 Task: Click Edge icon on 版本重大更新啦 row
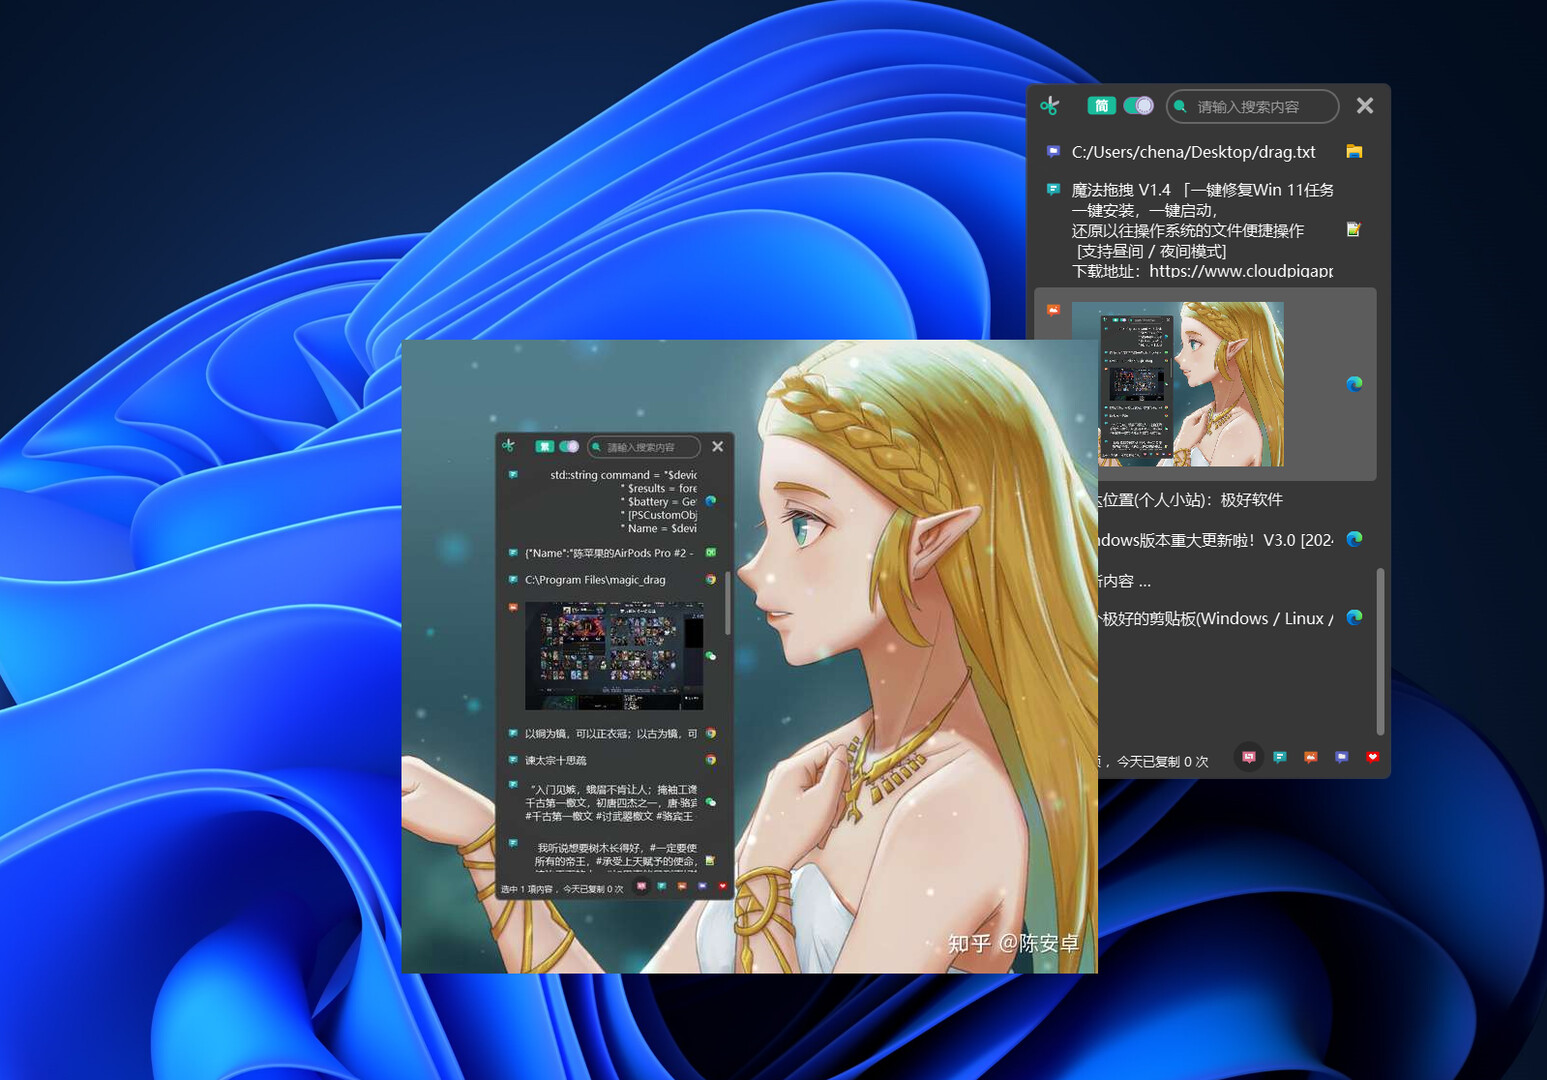1354,539
